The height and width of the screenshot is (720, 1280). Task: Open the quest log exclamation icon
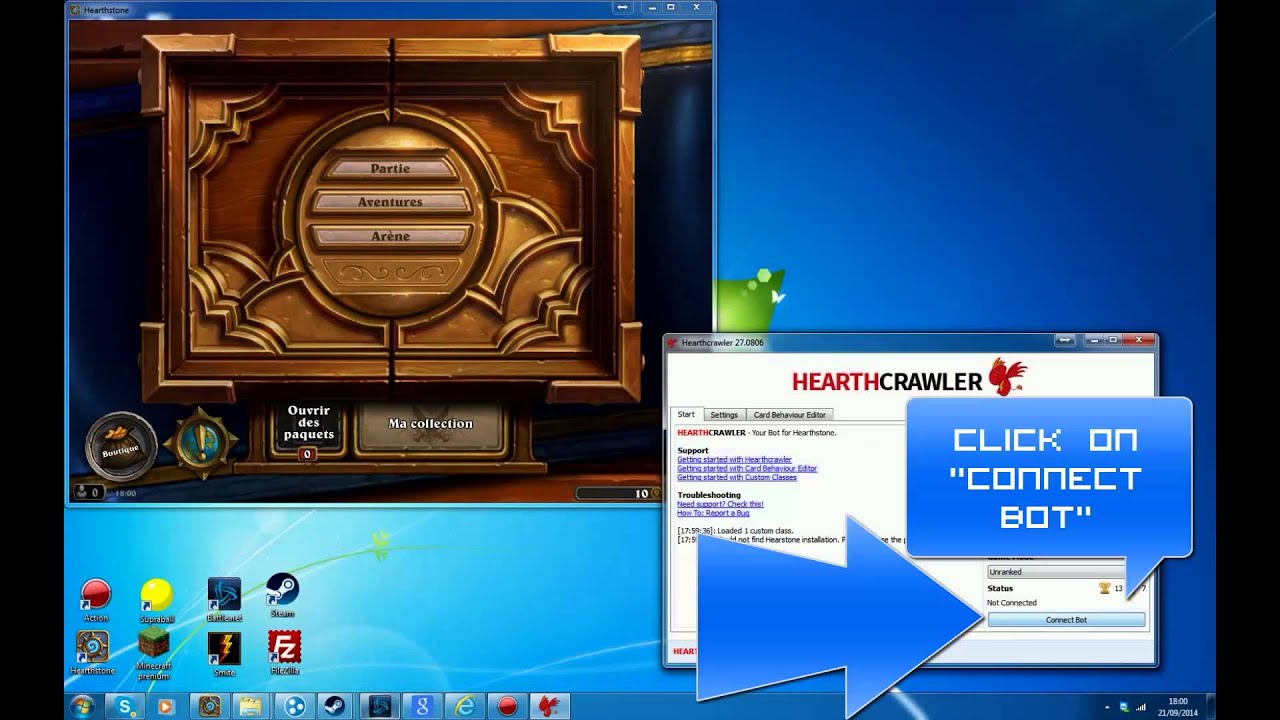pos(200,441)
